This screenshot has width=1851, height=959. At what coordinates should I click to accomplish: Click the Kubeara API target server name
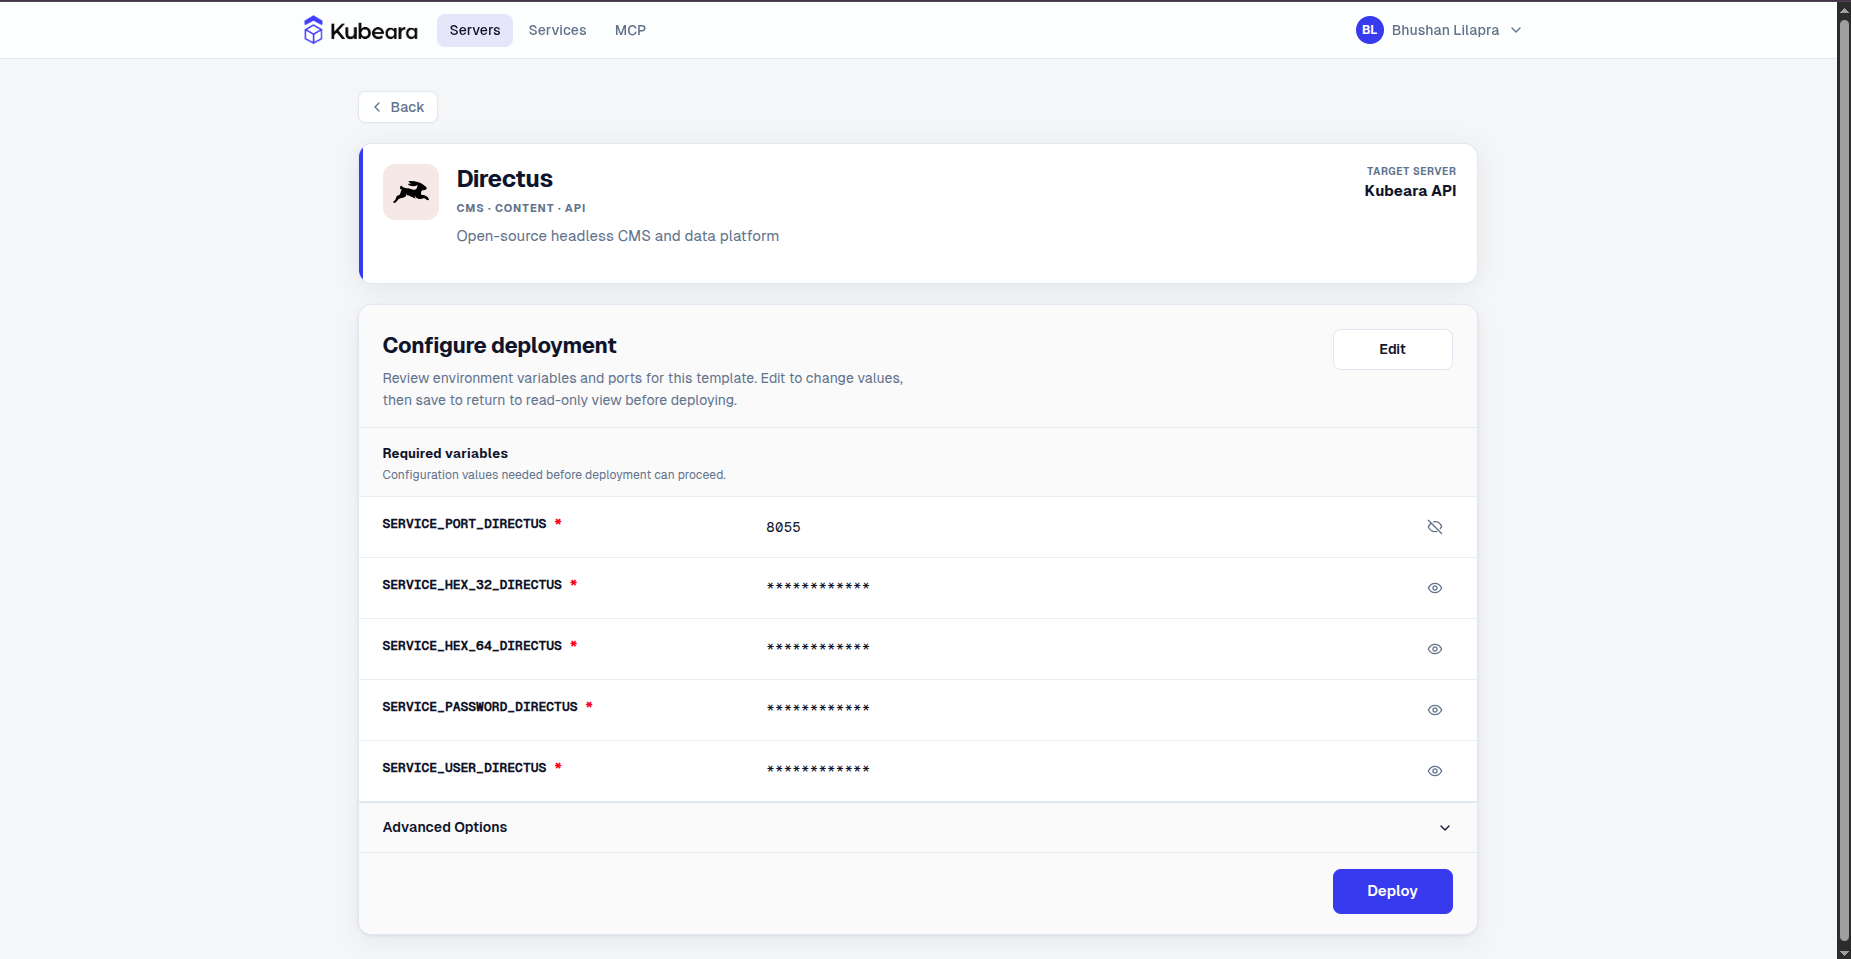click(x=1410, y=191)
